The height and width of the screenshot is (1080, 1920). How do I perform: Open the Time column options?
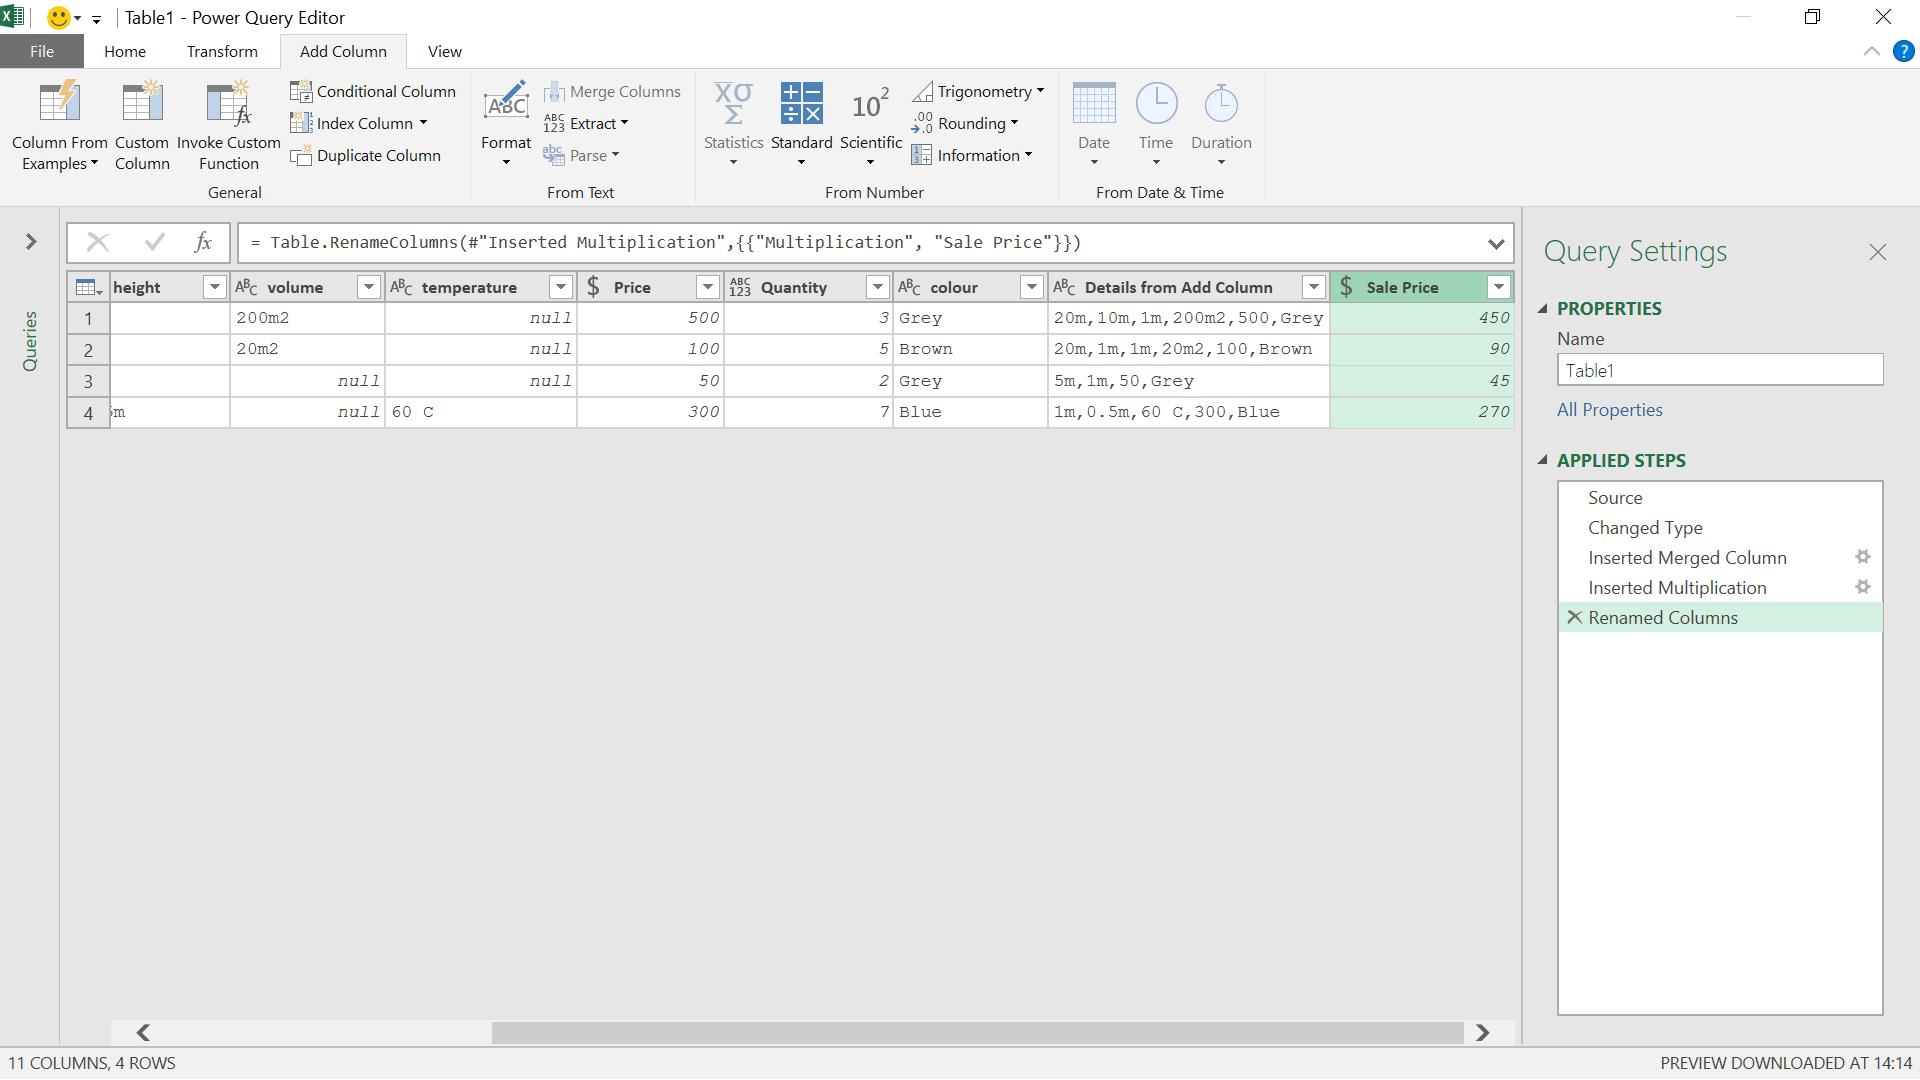coord(1156,125)
